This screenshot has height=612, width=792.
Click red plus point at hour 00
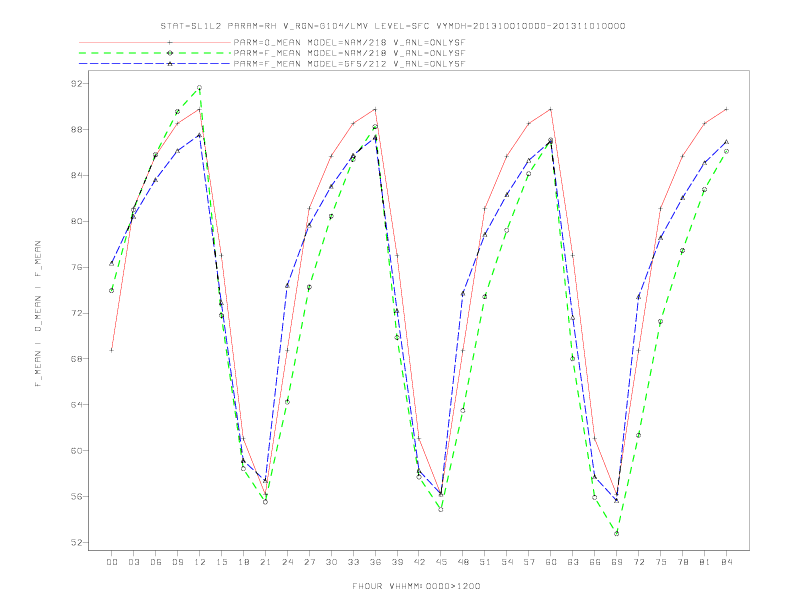tap(112, 350)
